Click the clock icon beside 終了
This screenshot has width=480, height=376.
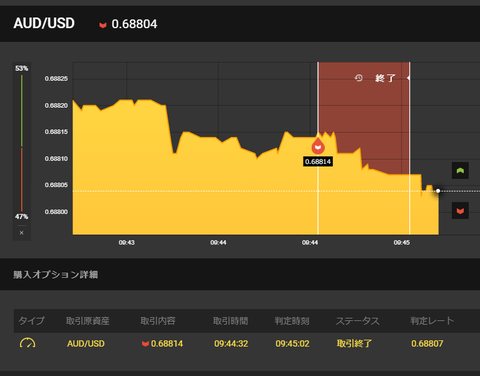pos(359,78)
